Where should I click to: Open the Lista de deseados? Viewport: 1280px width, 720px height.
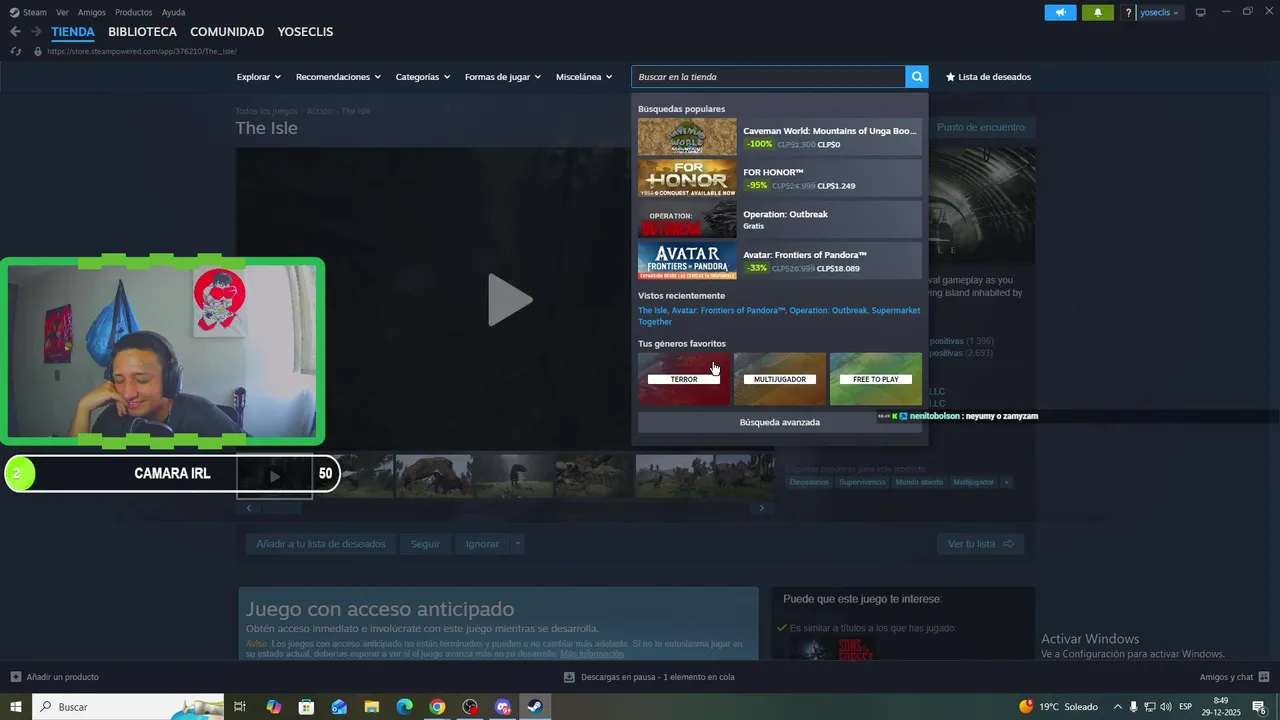point(988,77)
